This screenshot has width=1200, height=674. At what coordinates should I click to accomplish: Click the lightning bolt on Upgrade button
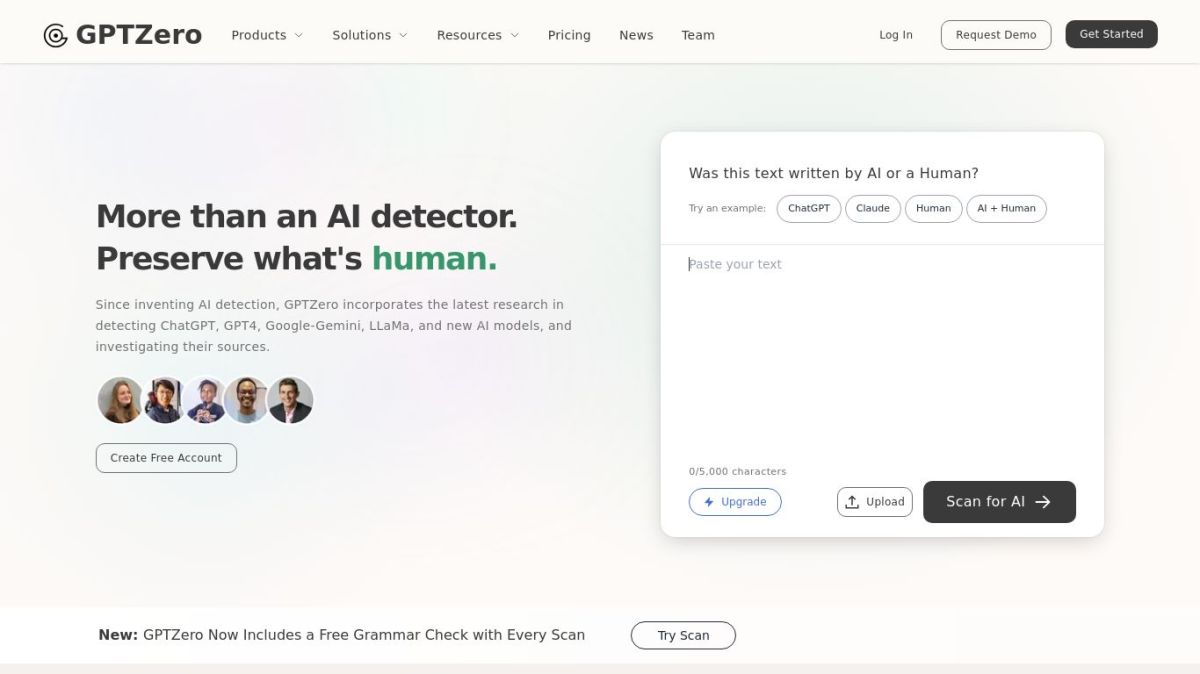pyautogui.click(x=708, y=501)
